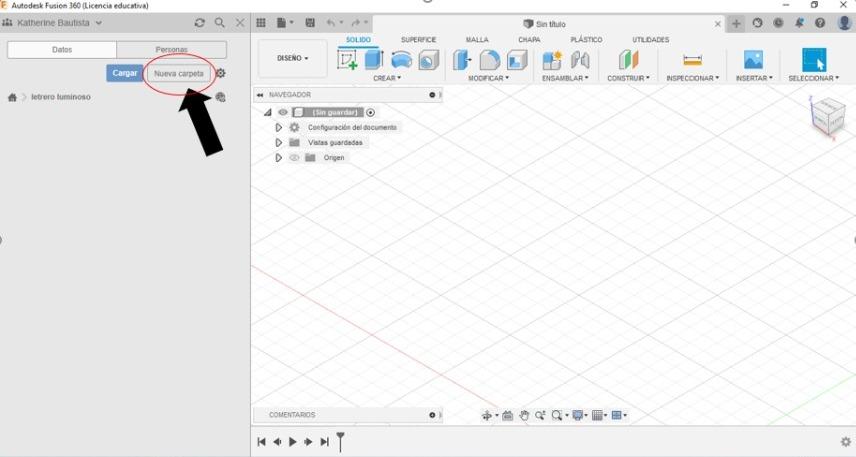The image size is (856, 457).
Task: Add a new design tab
Action: pyautogui.click(x=736, y=23)
